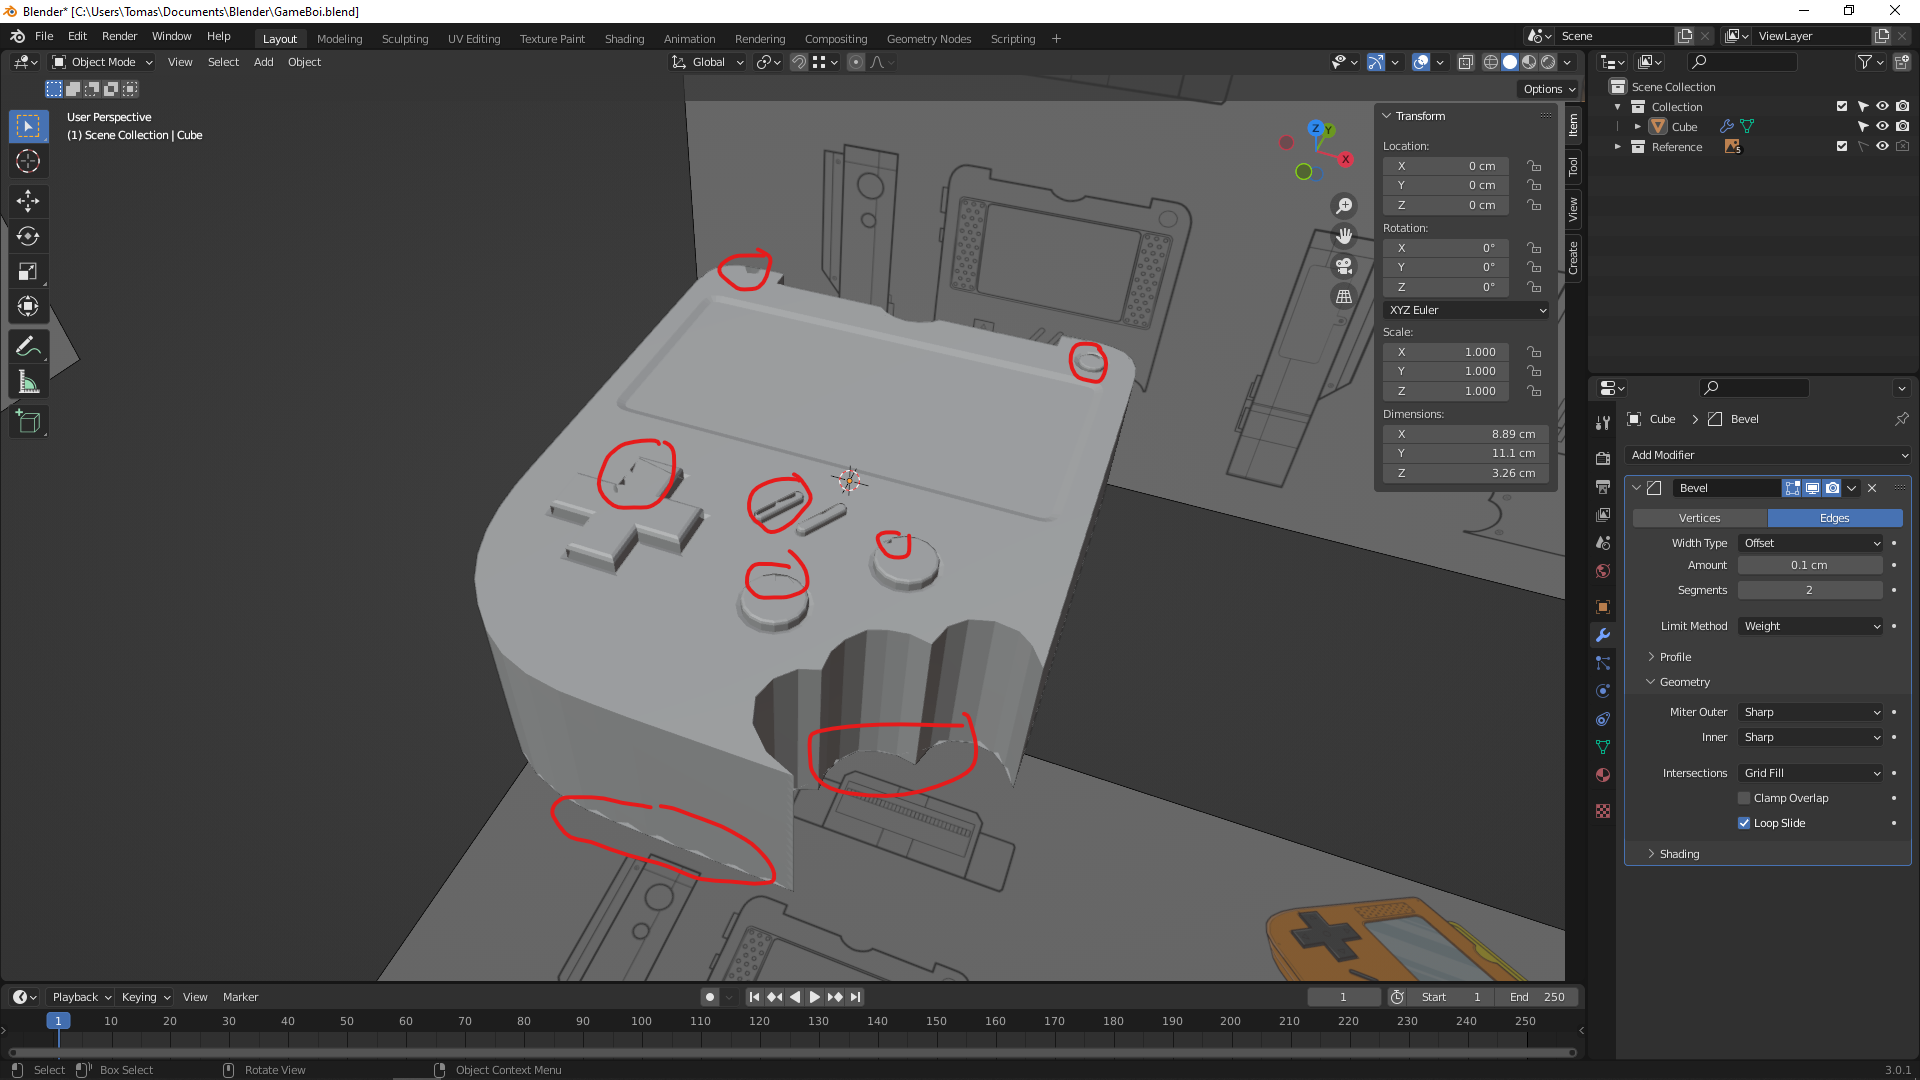Choose the Add Cube tool
Viewport: 1920px width, 1080px height.
(28, 422)
